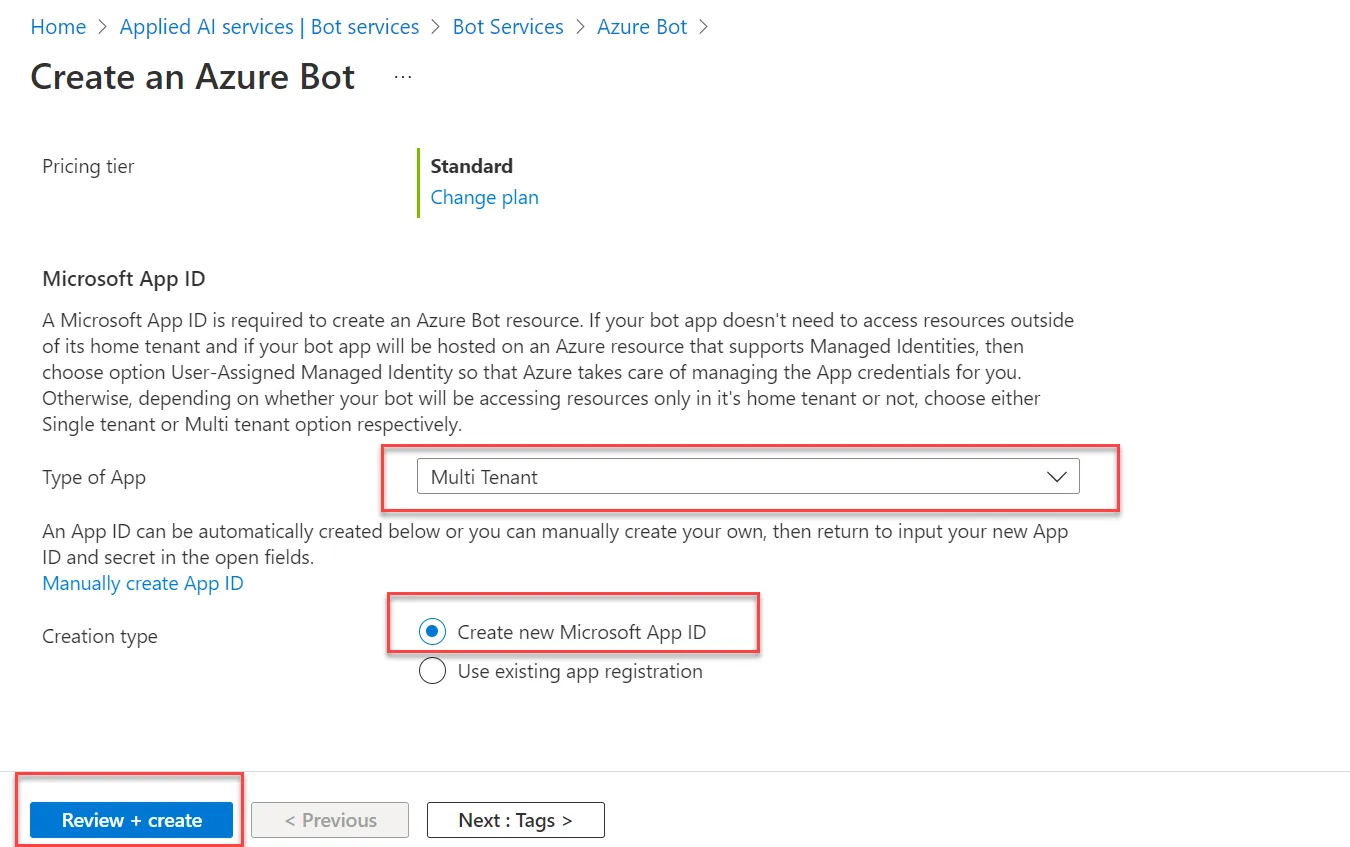The height and width of the screenshot is (847, 1350).
Task: Open the Azure Bot breadcrumb
Action: click(642, 27)
